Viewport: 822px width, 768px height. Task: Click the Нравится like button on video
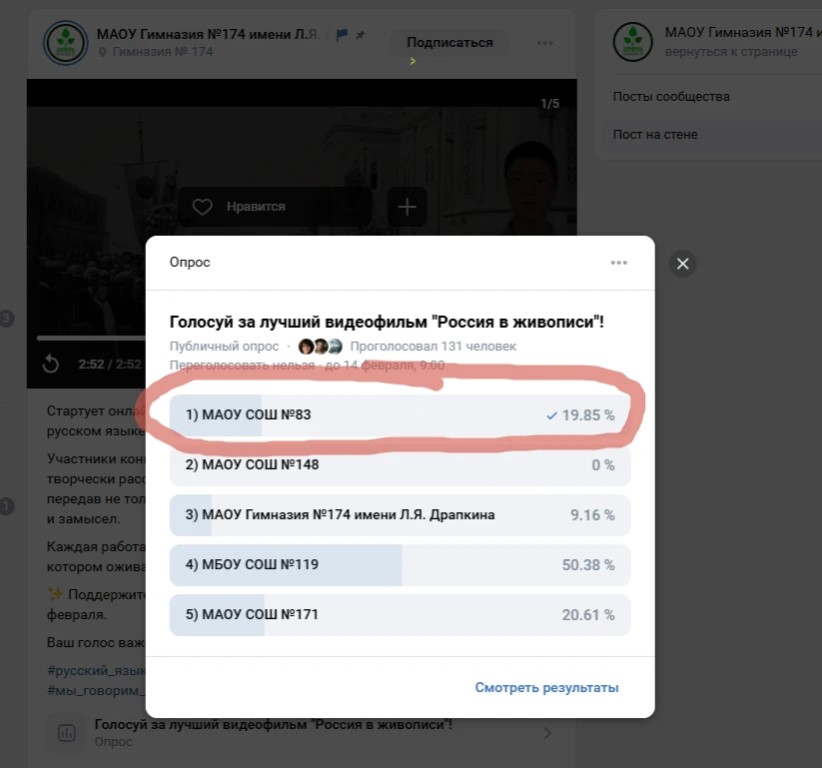[x=274, y=207]
